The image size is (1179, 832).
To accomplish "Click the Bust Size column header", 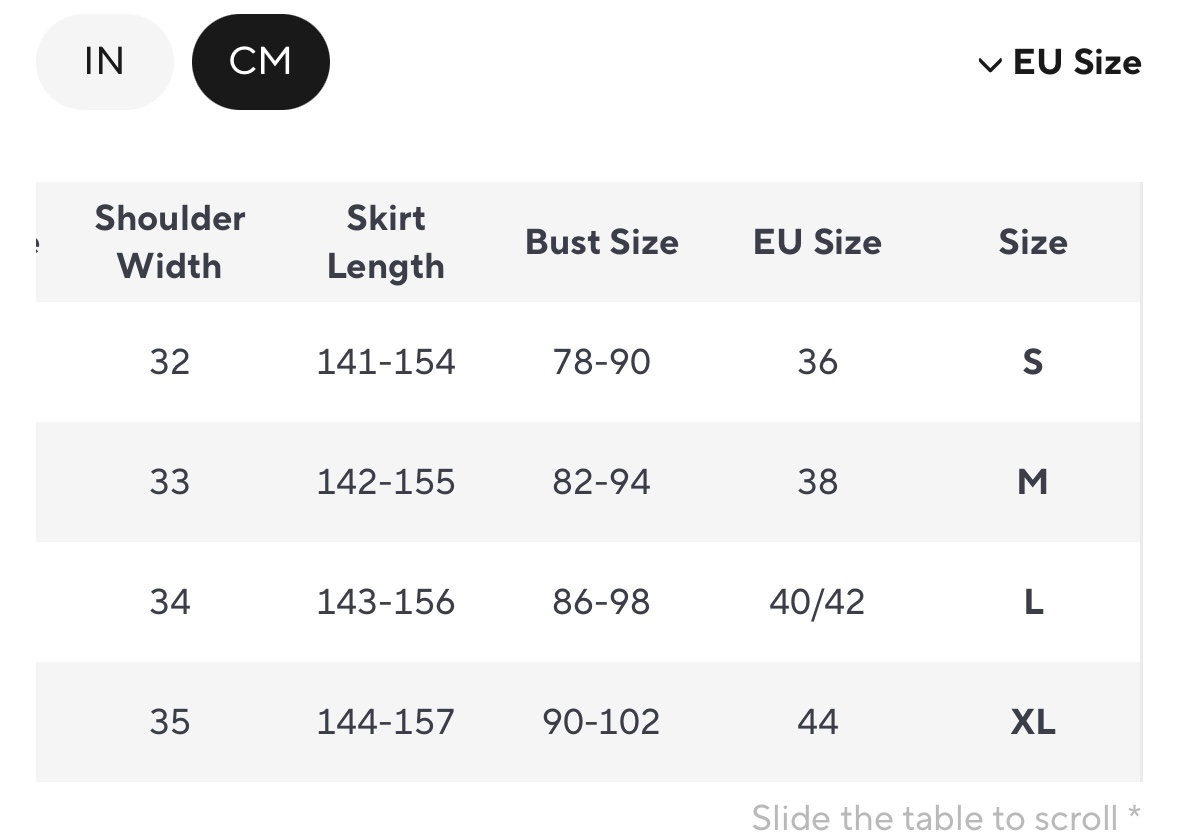I will 602,242.
